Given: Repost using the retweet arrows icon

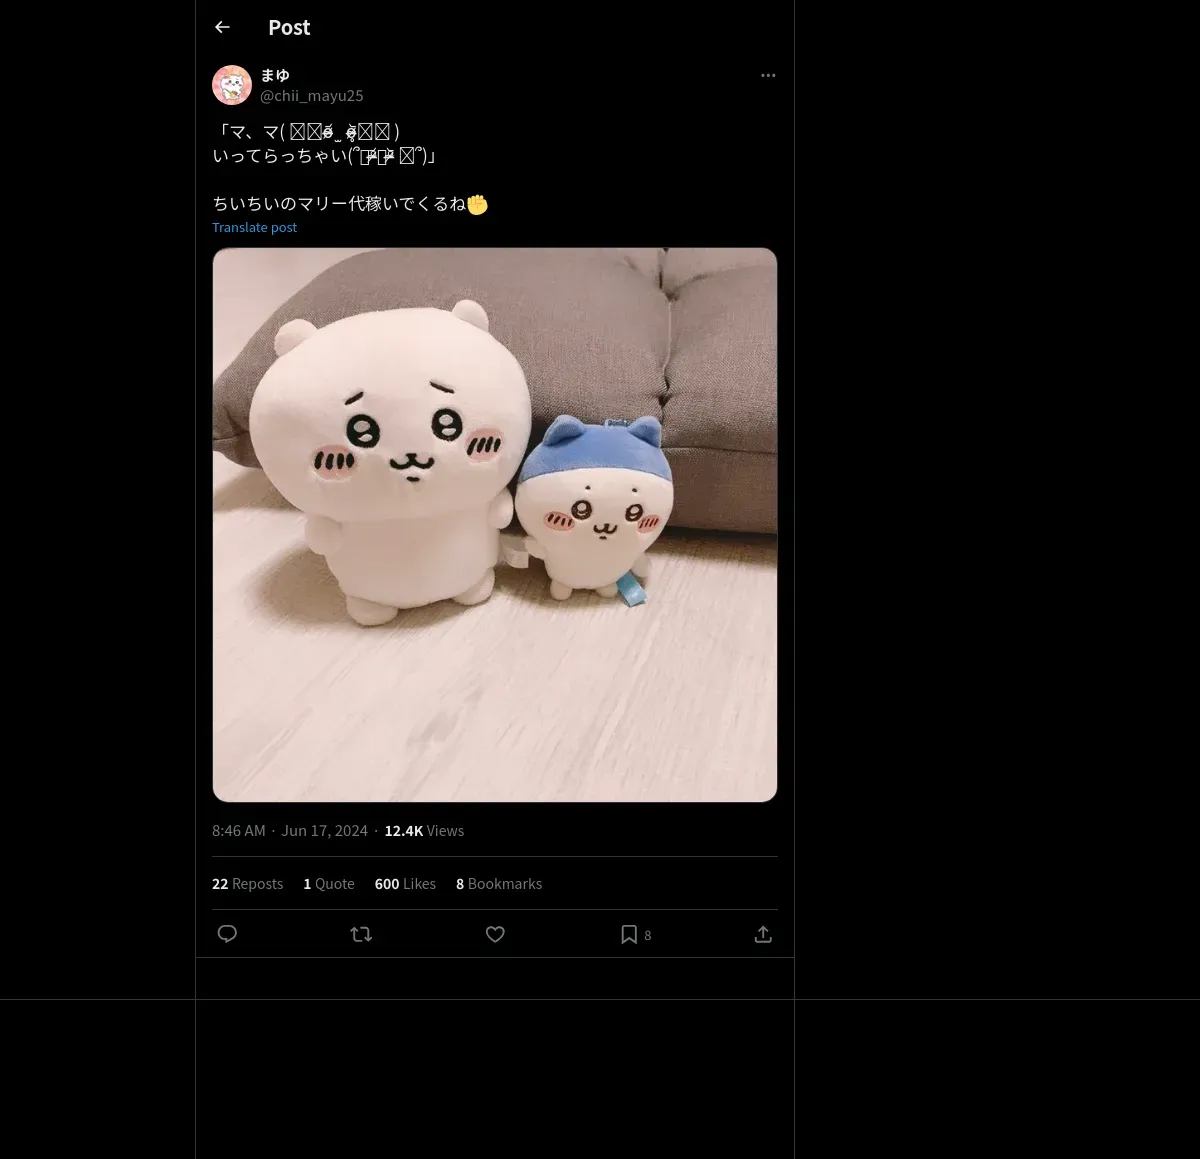Looking at the screenshot, I should (x=361, y=934).
